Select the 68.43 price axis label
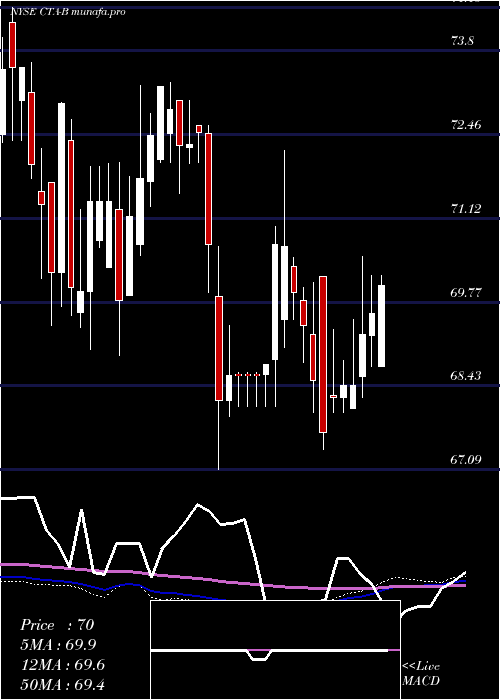The width and height of the screenshot is (500, 700). coord(466,375)
